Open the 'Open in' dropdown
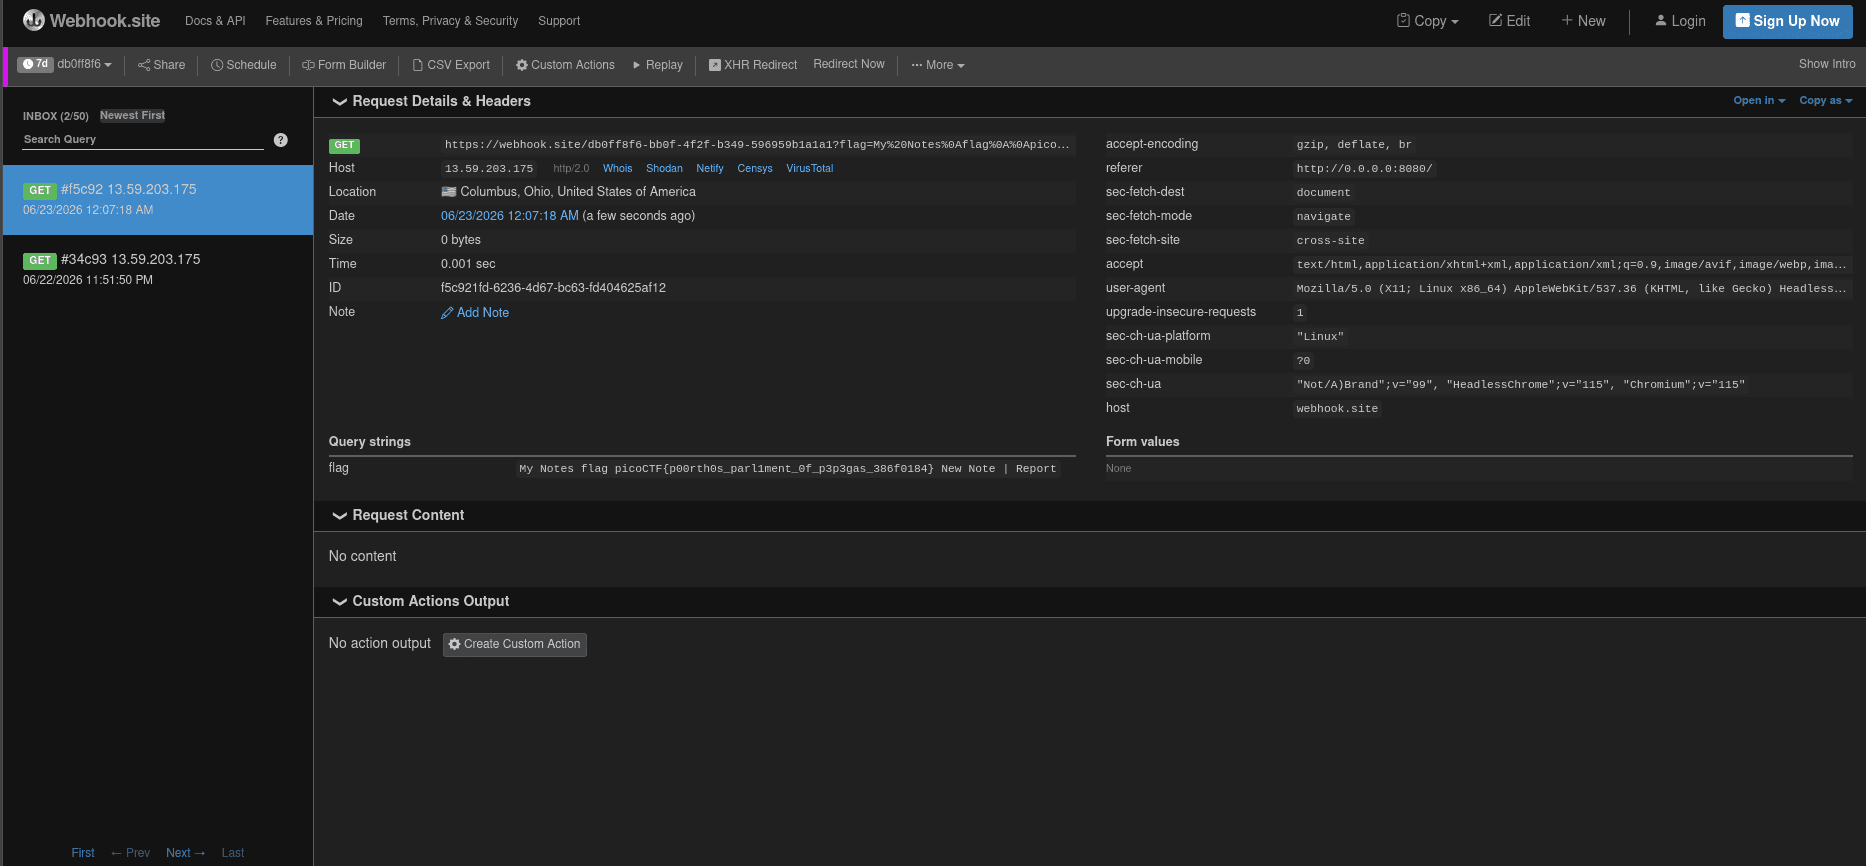This screenshot has width=1866, height=866. [x=1759, y=101]
